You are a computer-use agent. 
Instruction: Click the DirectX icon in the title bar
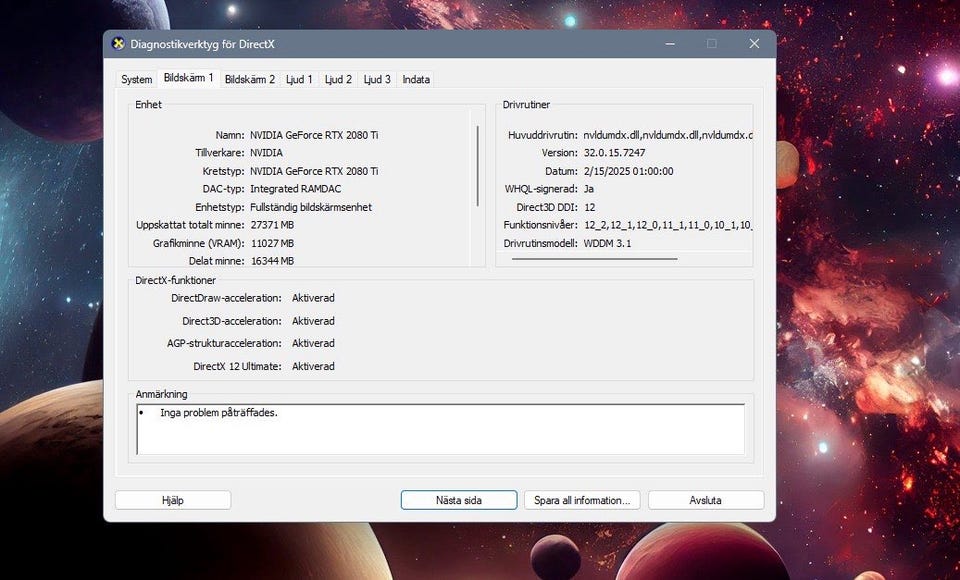(119, 44)
